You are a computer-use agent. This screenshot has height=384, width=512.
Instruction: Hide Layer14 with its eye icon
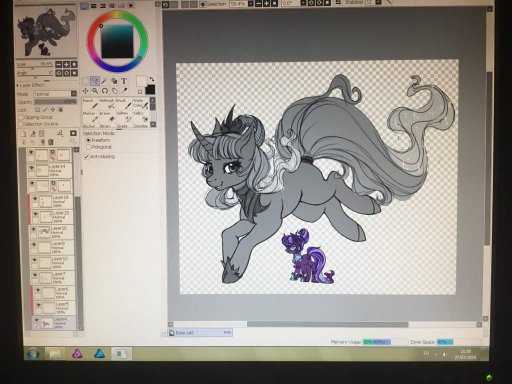coord(32,168)
